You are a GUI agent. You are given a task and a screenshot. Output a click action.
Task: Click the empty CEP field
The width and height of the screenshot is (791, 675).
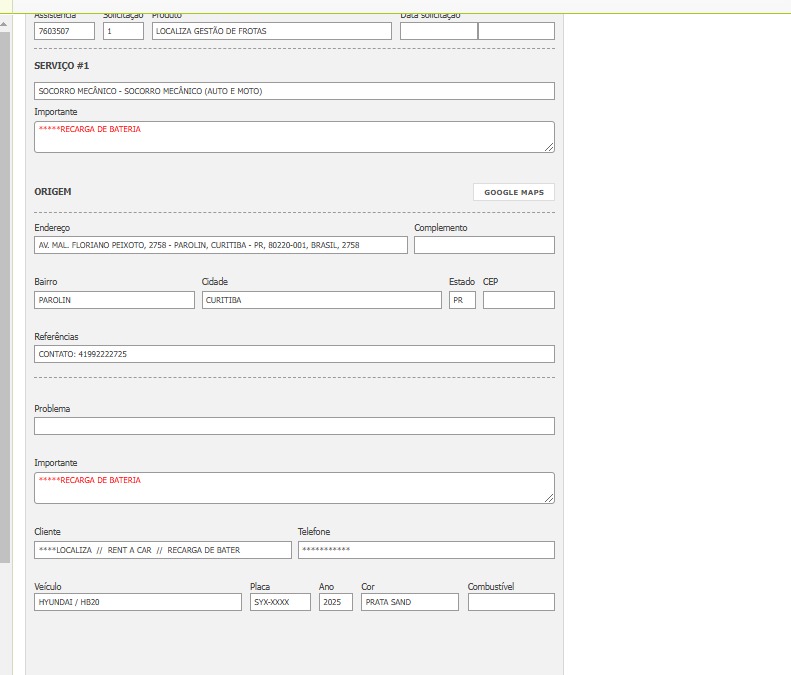click(519, 300)
